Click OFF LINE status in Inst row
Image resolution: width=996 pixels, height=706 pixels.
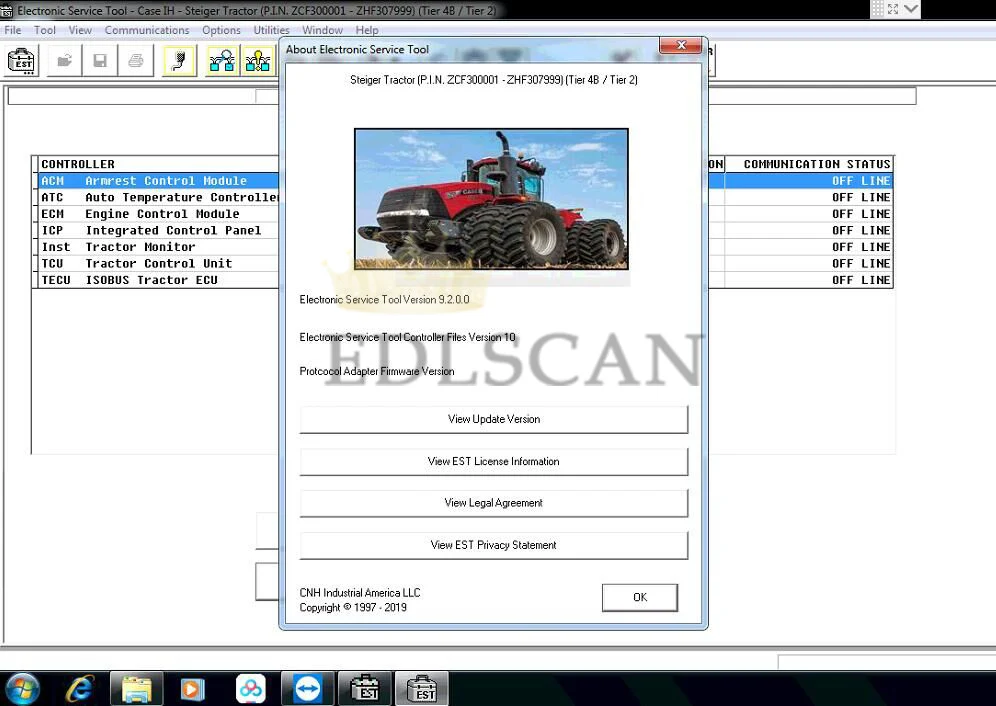(x=861, y=247)
